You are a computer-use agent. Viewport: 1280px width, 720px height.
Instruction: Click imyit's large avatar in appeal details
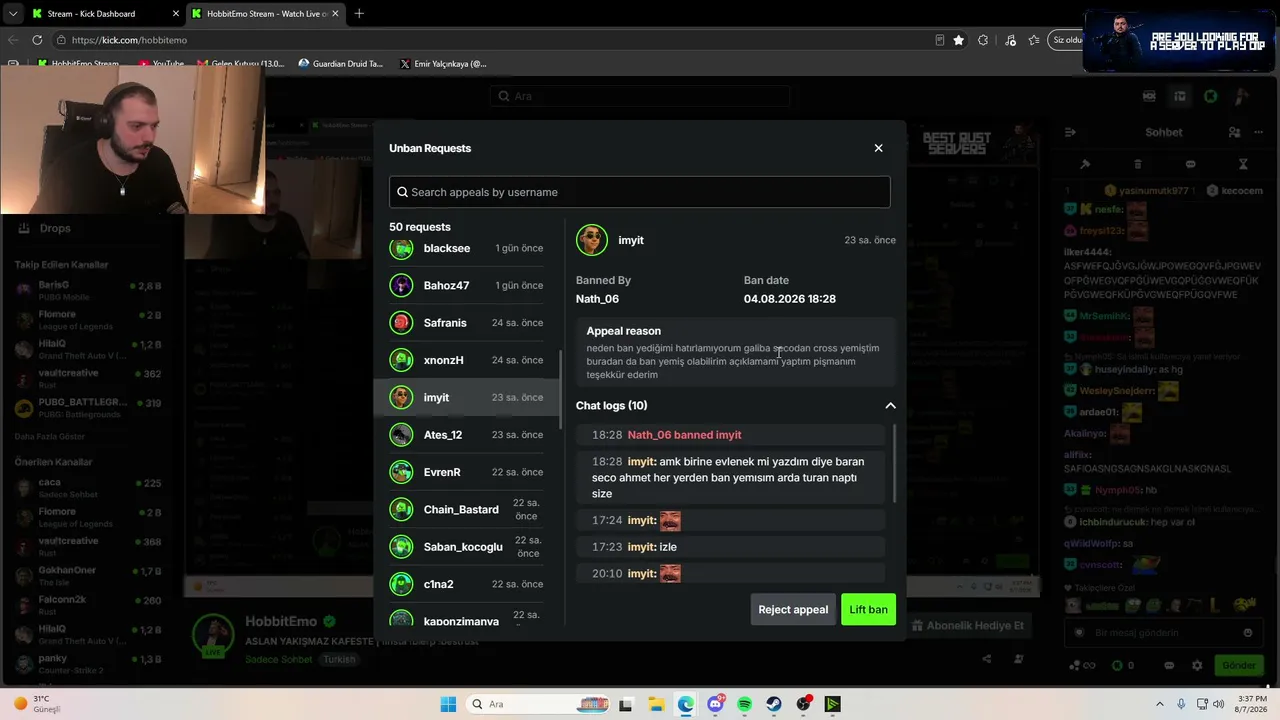[x=592, y=240]
